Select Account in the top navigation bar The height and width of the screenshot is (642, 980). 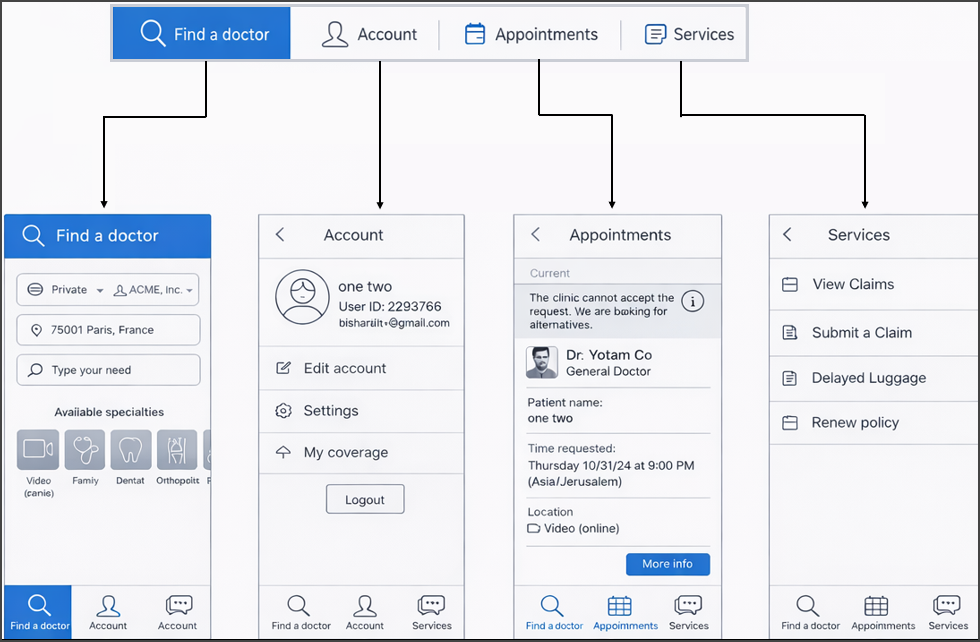[369, 34]
